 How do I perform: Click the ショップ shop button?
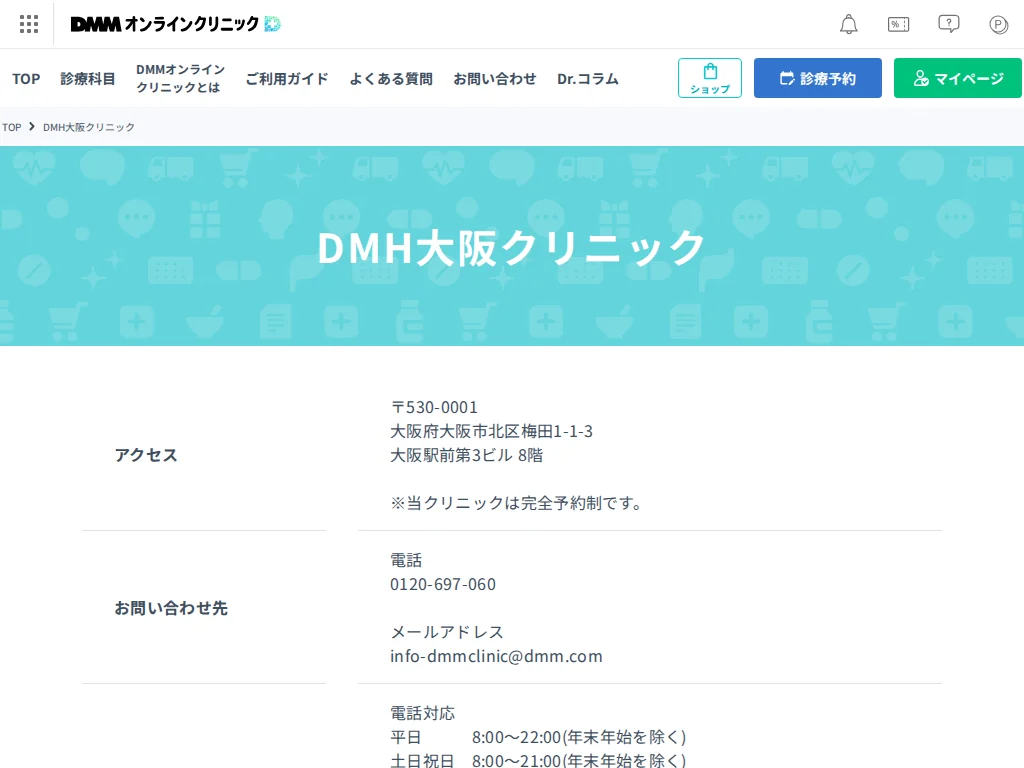[x=710, y=78]
